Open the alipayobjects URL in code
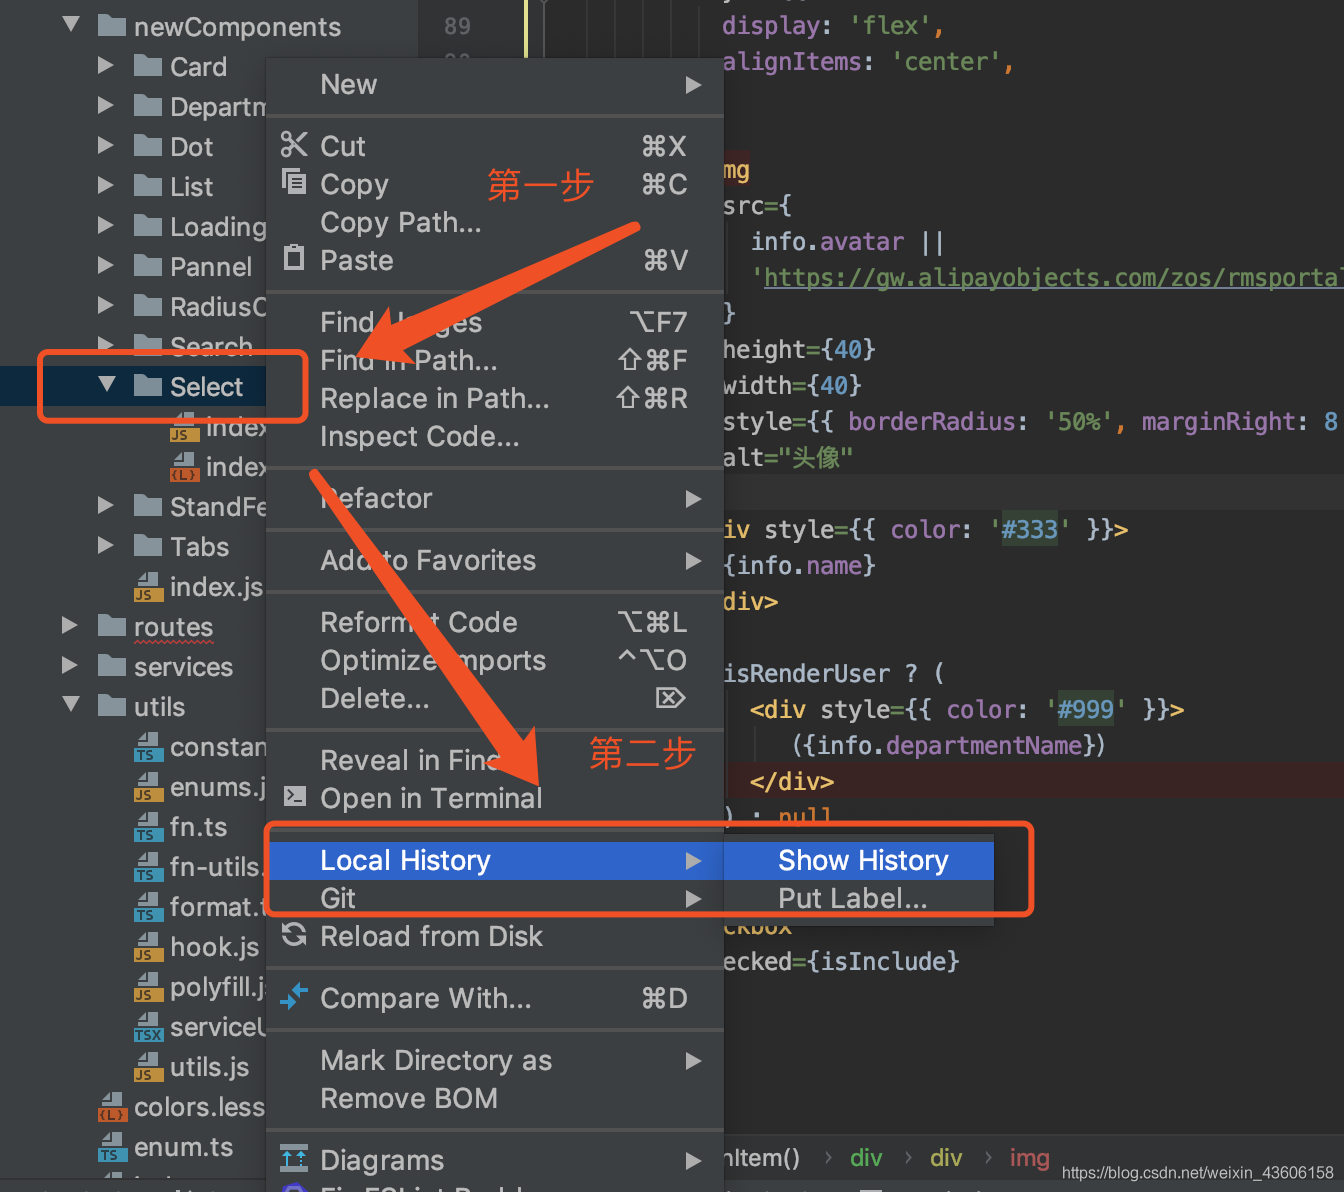This screenshot has height=1192, width=1344. pos(1050,278)
